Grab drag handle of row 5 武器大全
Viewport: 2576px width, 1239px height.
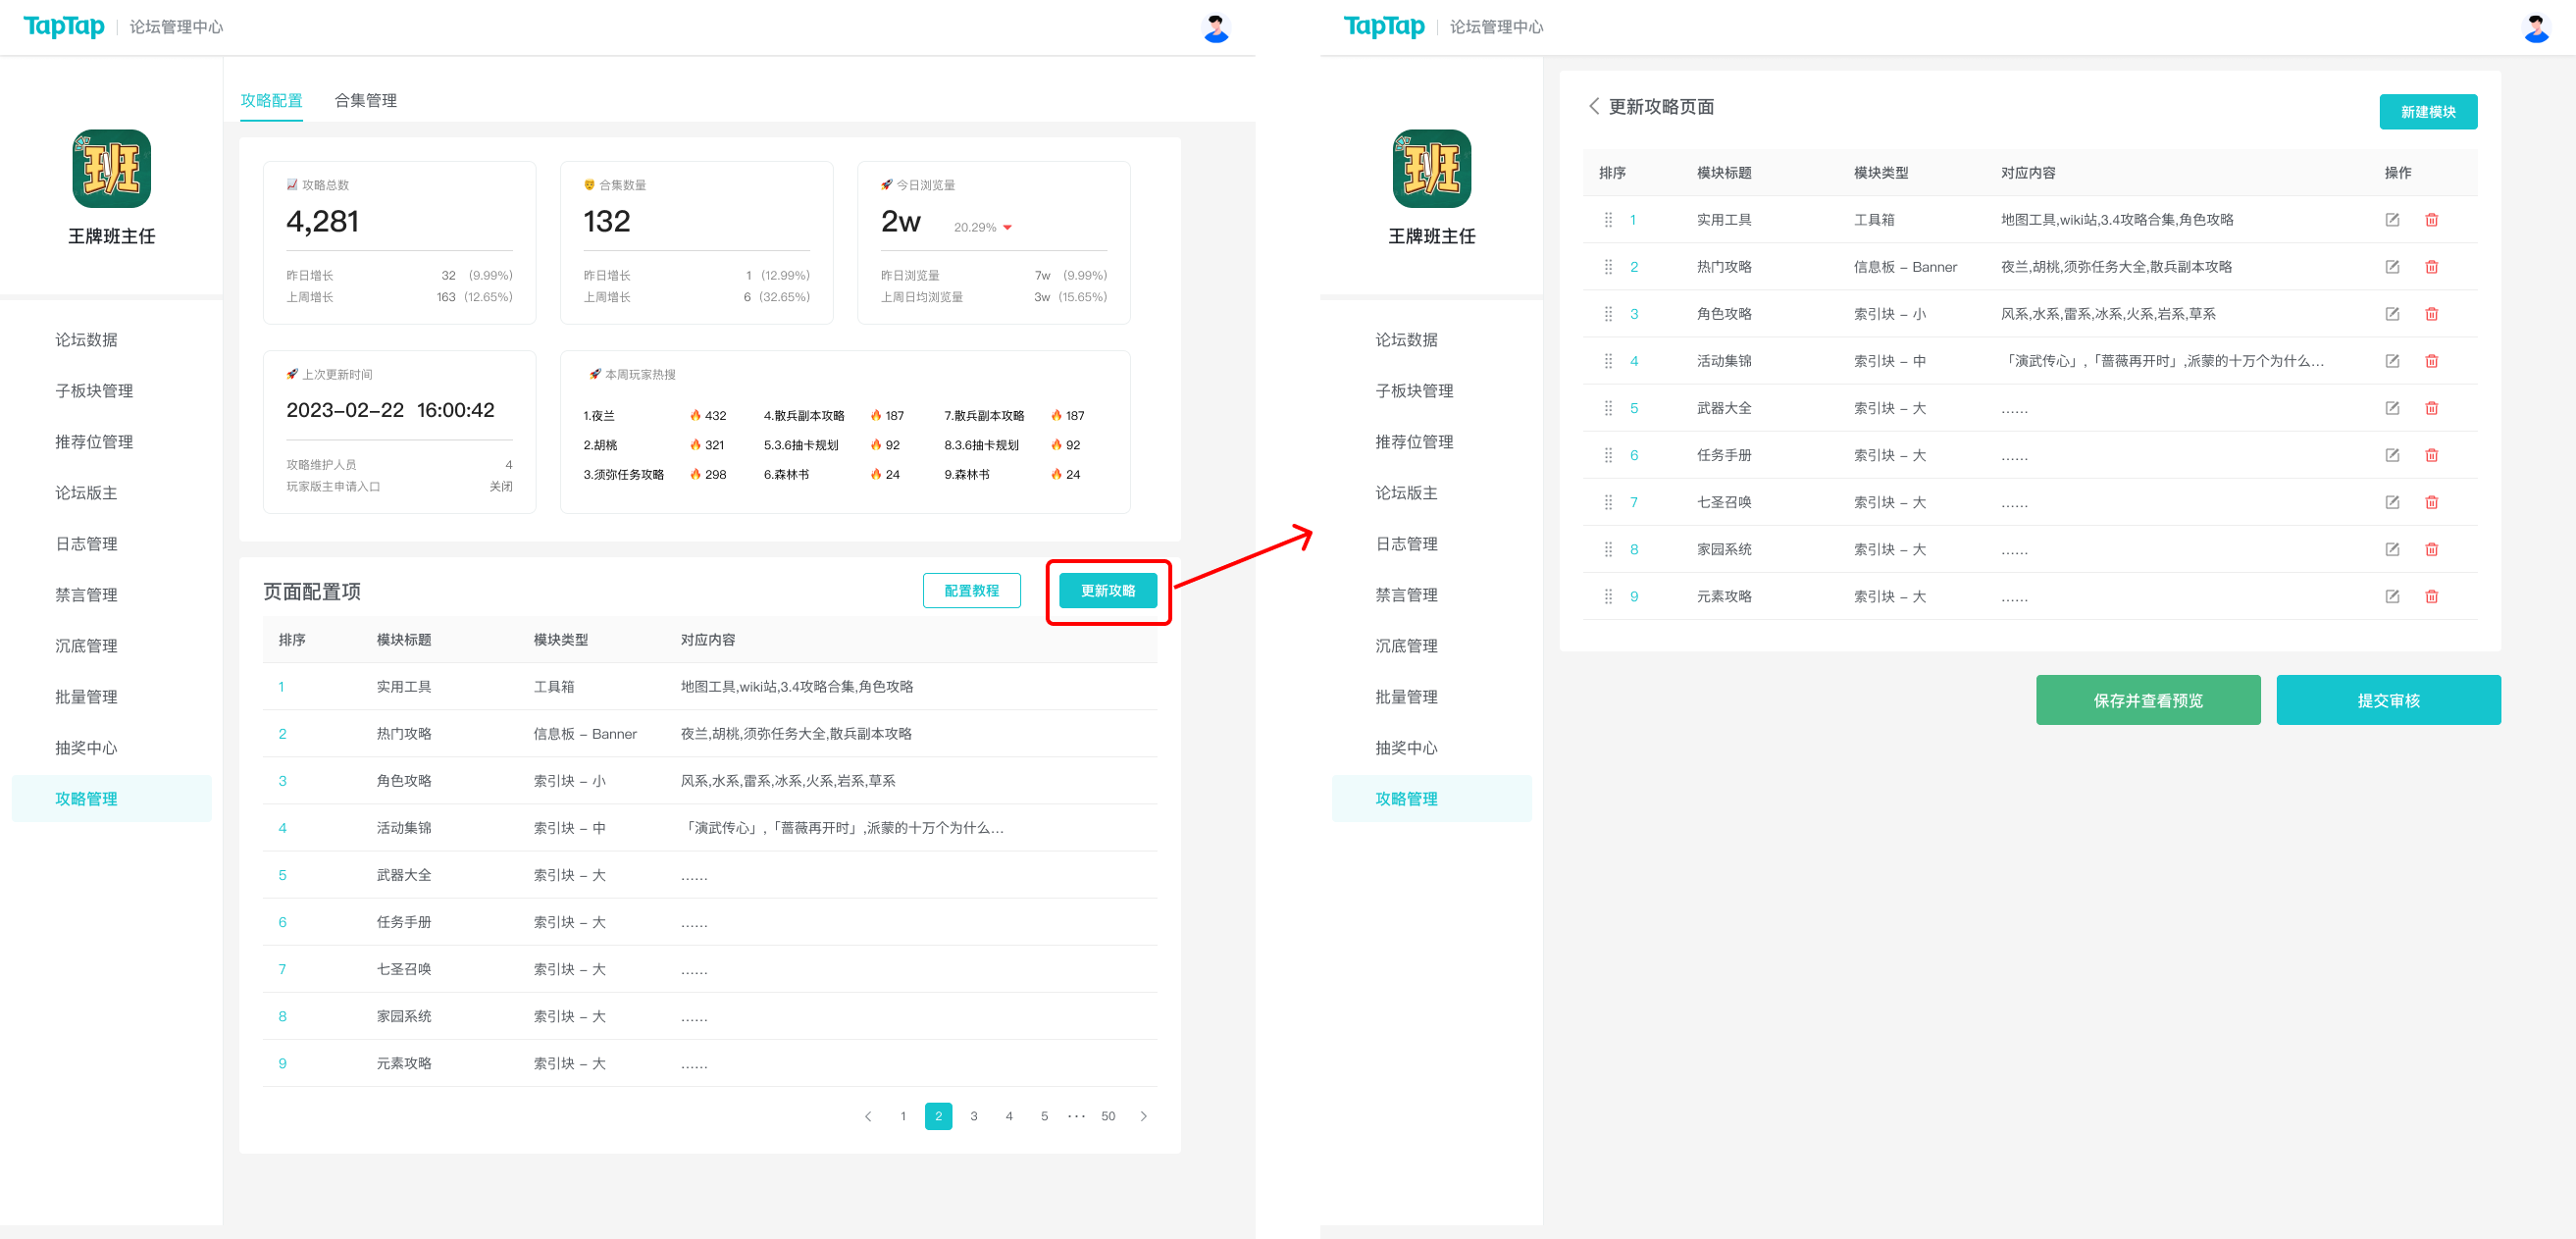pos(1608,408)
